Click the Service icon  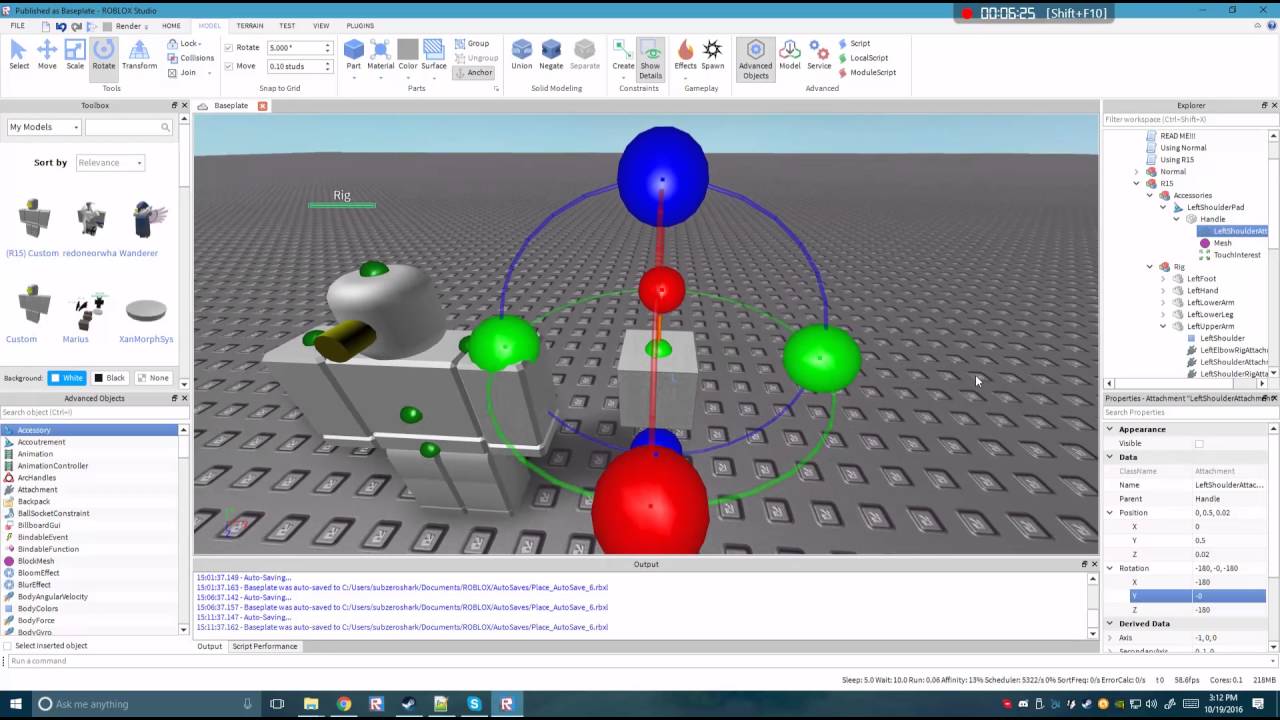tap(819, 55)
